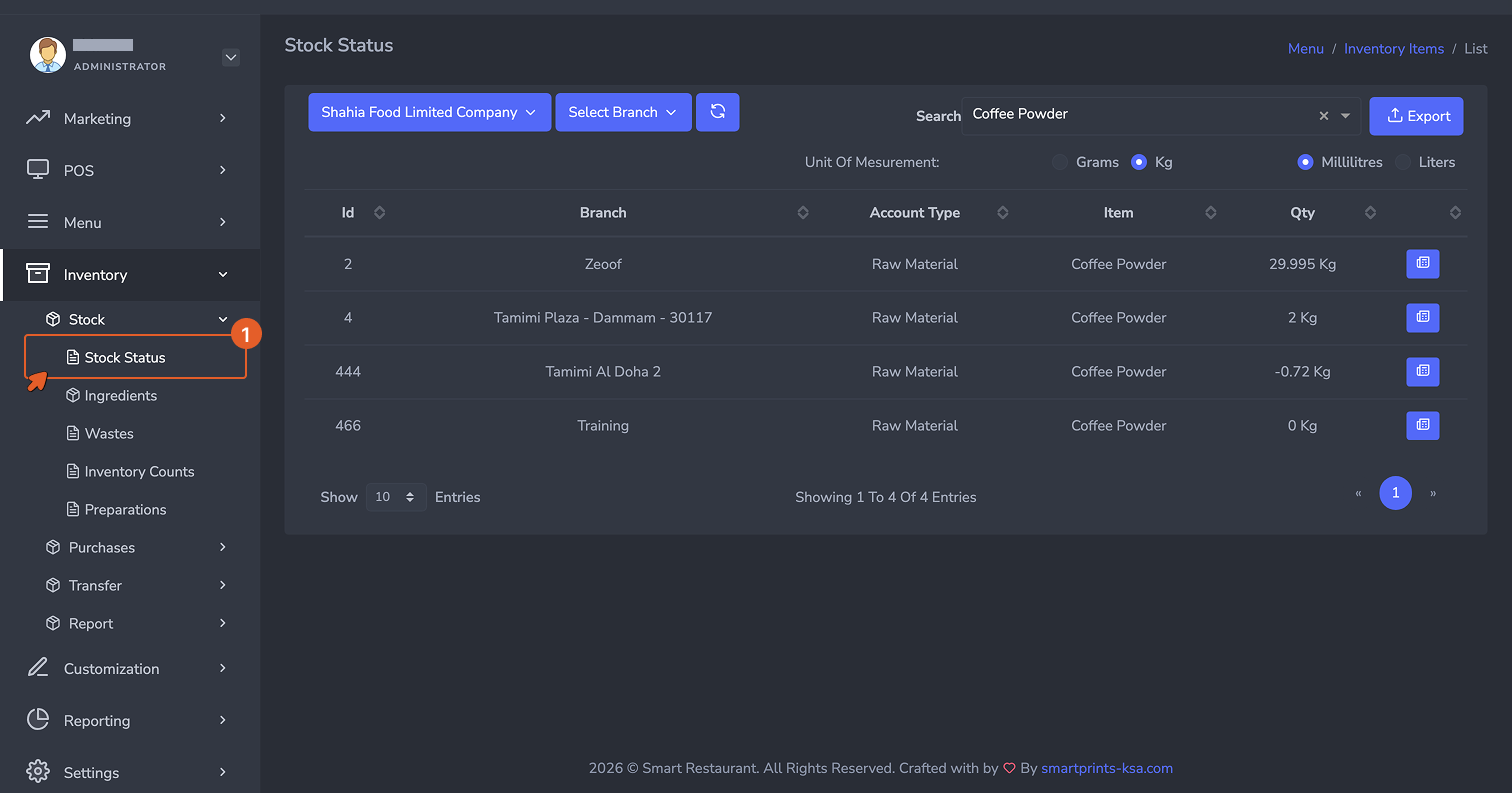Expand the Transfer submenu
The height and width of the screenshot is (793, 1512).
click(137, 585)
